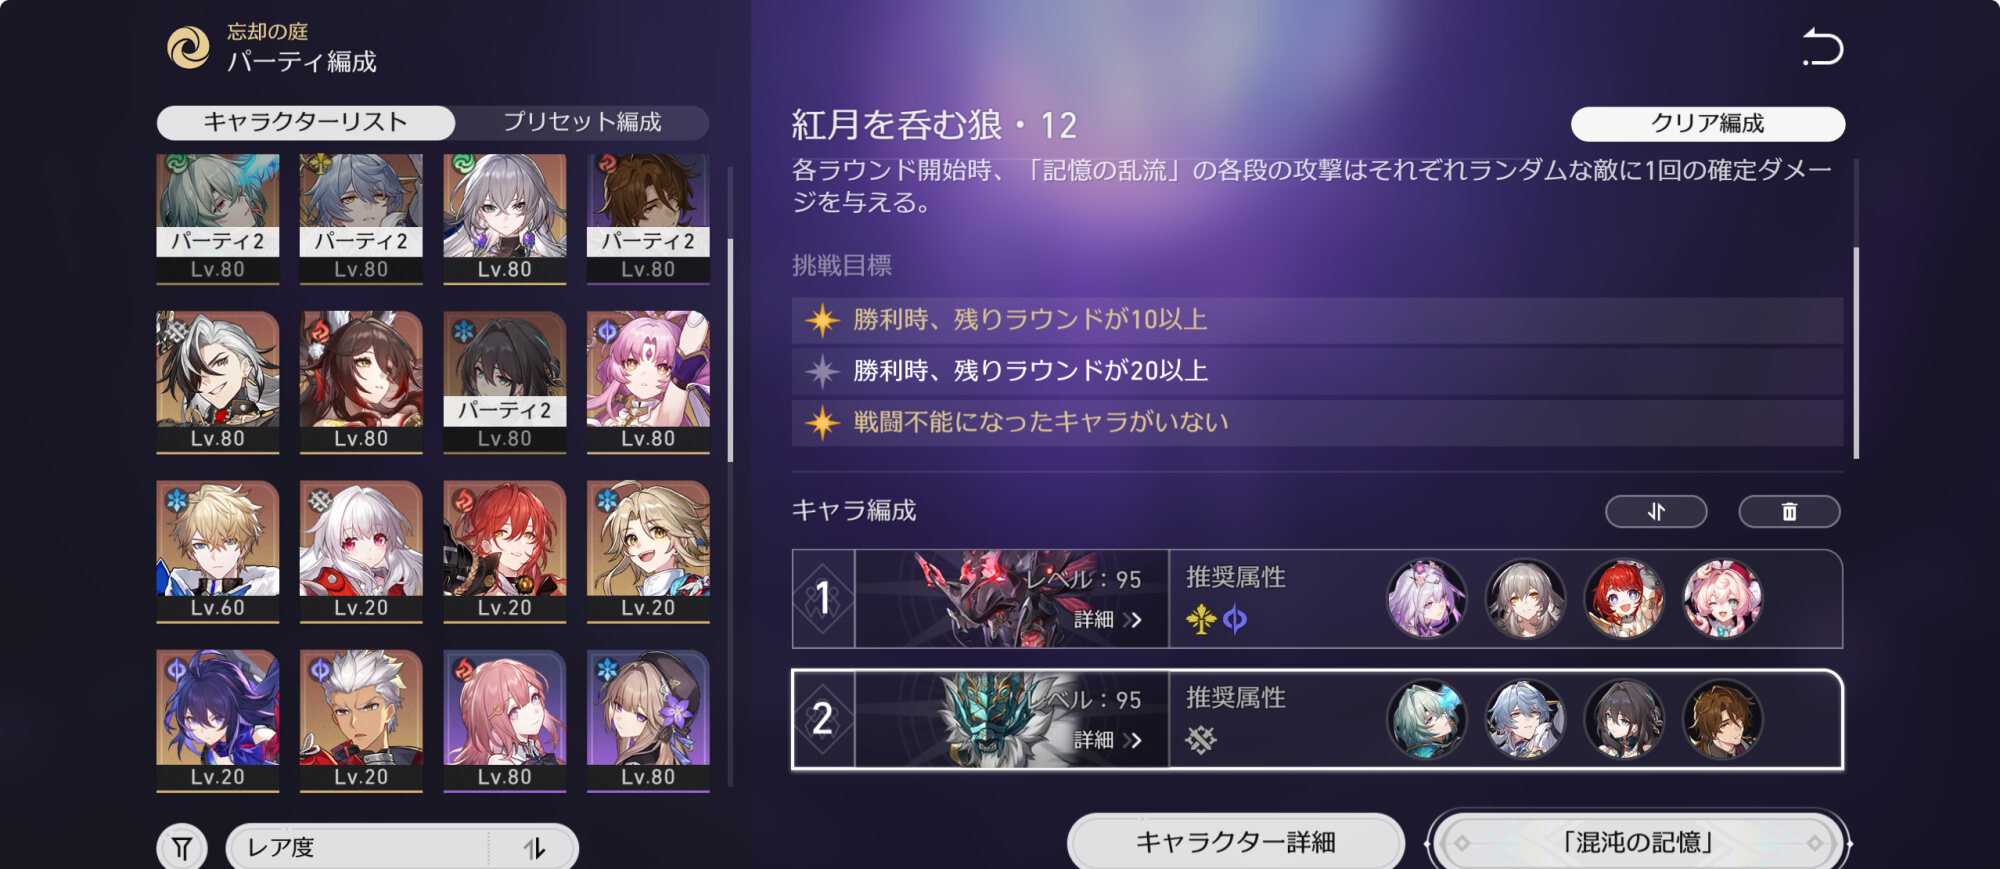Screen dimensions: 2000x869
Task: Open キャラクター詳細 button
Action: [x=1236, y=842]
